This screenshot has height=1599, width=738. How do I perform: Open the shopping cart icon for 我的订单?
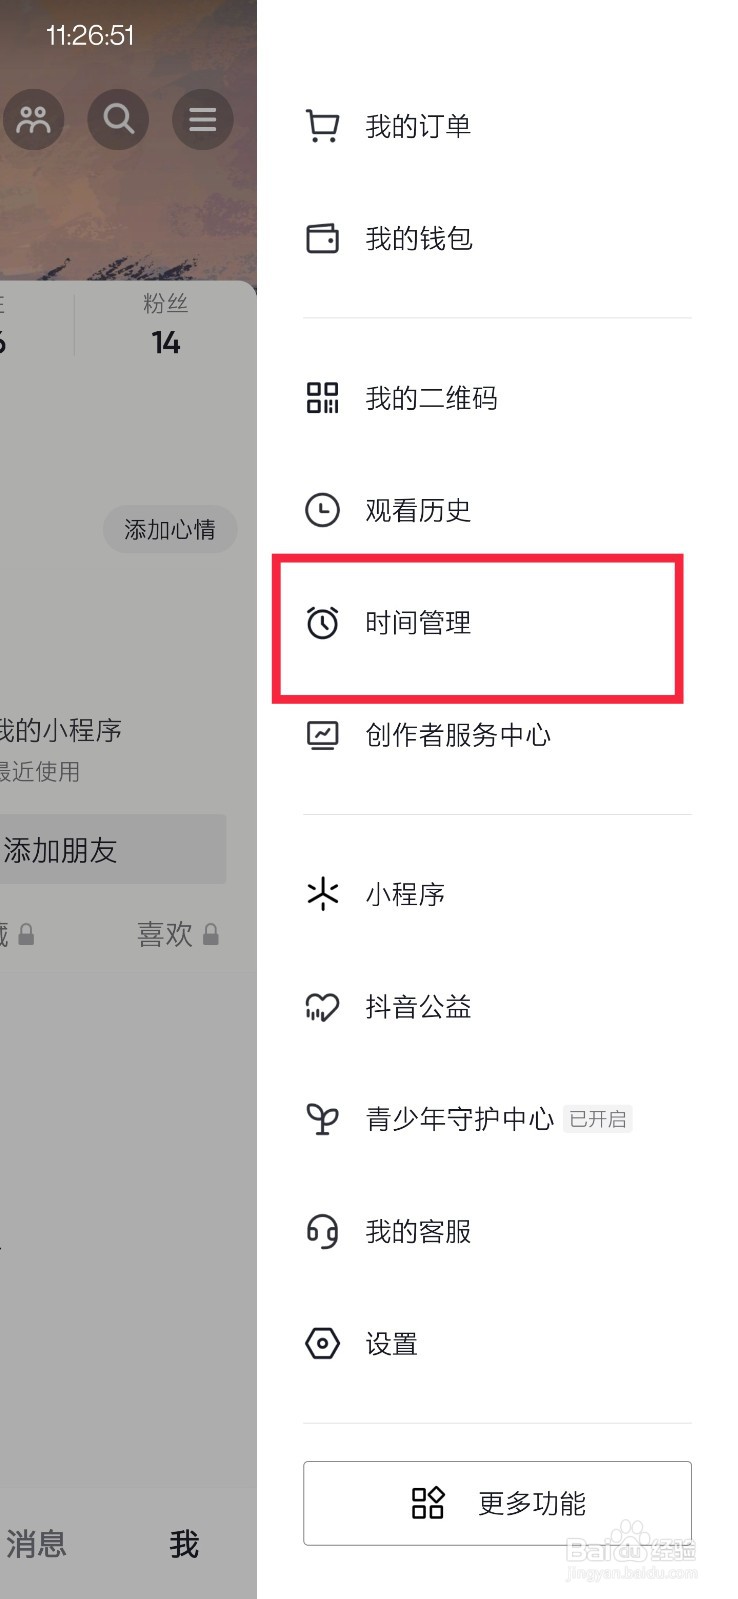pyautogui.click(x=322, y=126)
